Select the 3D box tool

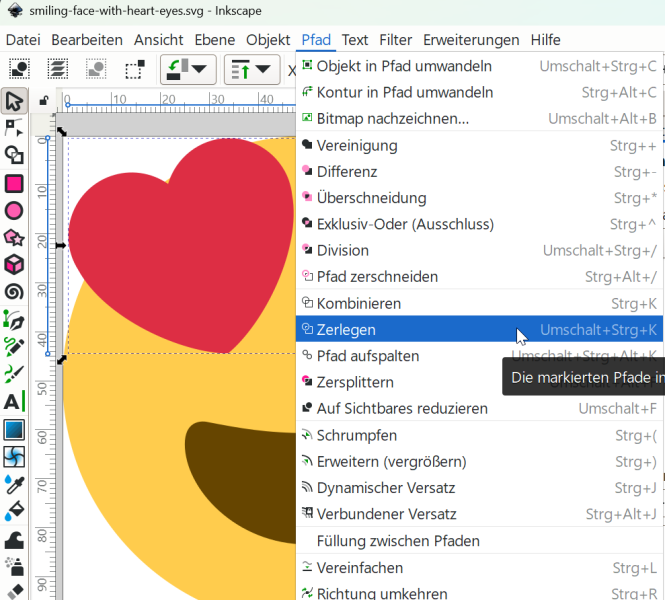(x=14, y=265)
